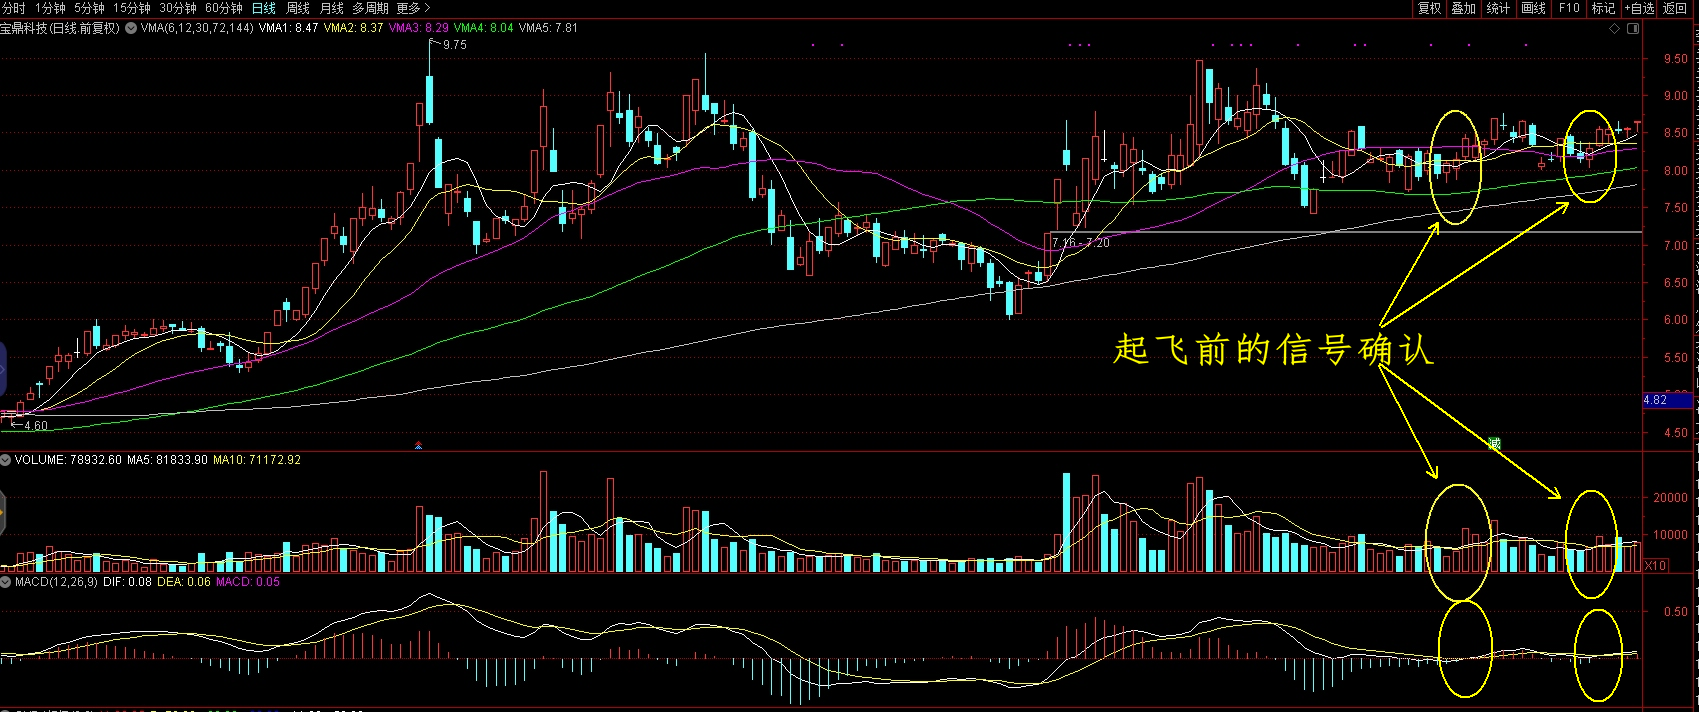Click the left edge handle beside the main chart
Viewport: 1699px width, 712px height.
point(3,371)
